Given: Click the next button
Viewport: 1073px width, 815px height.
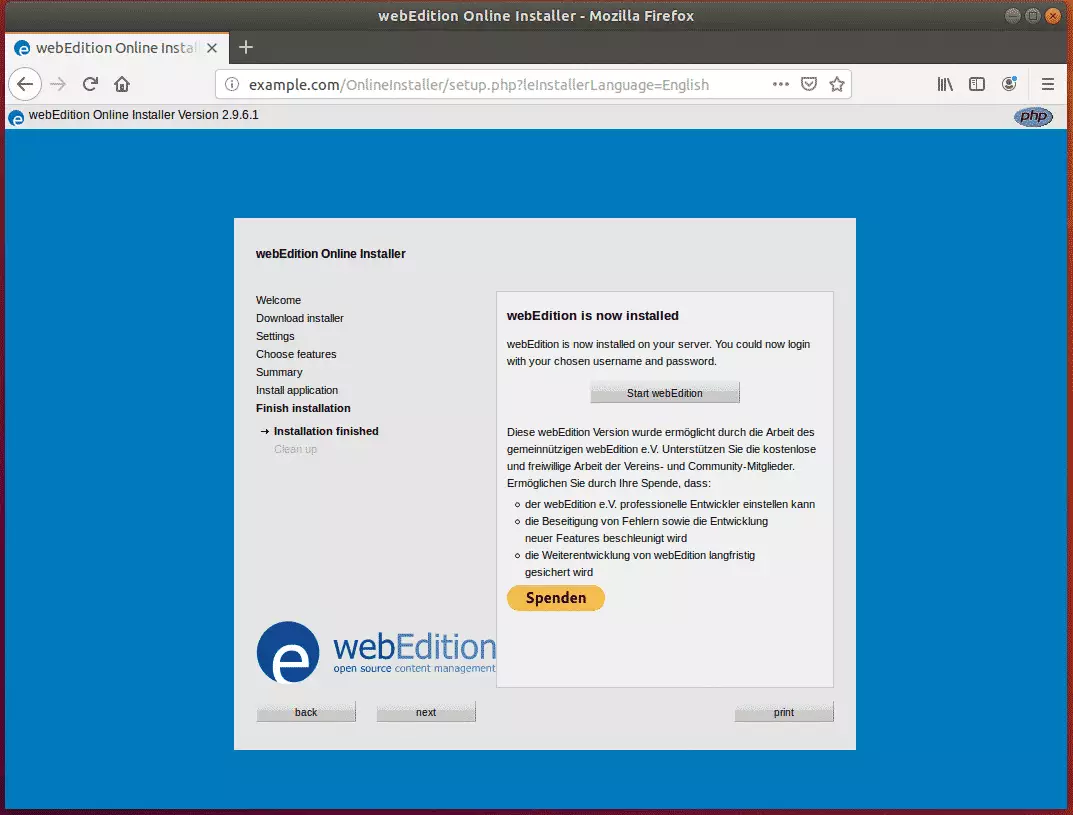Looking at the screenshot, I should point(426,712).
